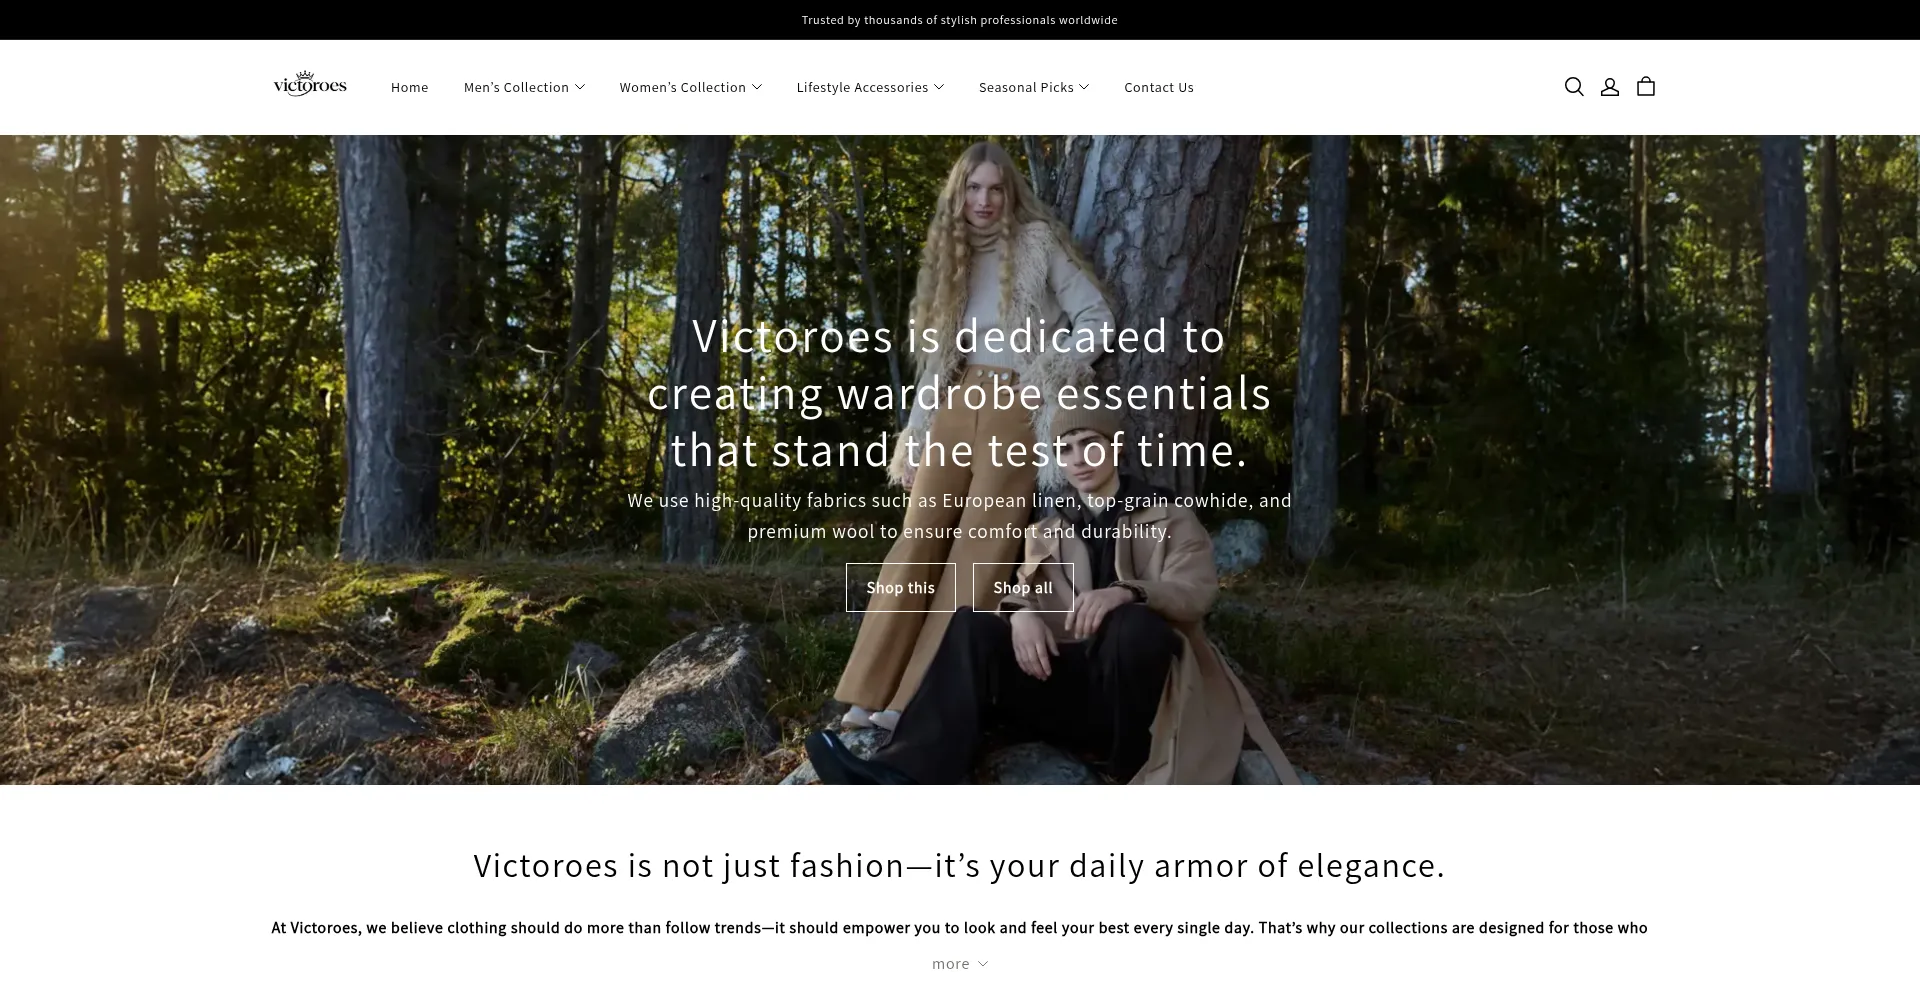
Task: Expand the description with more
Action: [x=960, y=964]
